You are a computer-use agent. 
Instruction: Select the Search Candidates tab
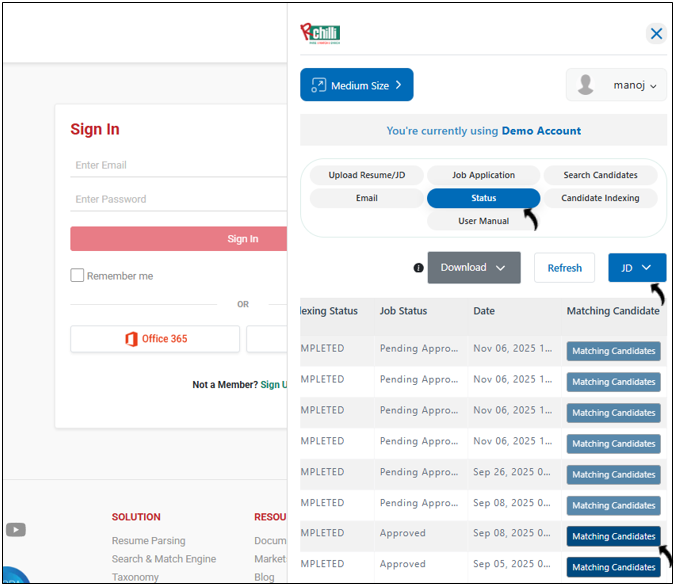click(x=600, y=175)
